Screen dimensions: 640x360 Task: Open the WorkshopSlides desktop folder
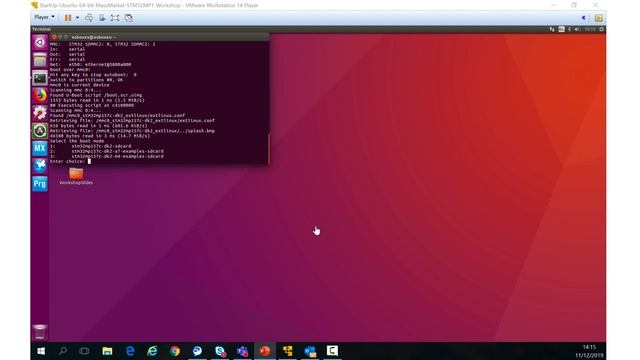tap(76, 176)
